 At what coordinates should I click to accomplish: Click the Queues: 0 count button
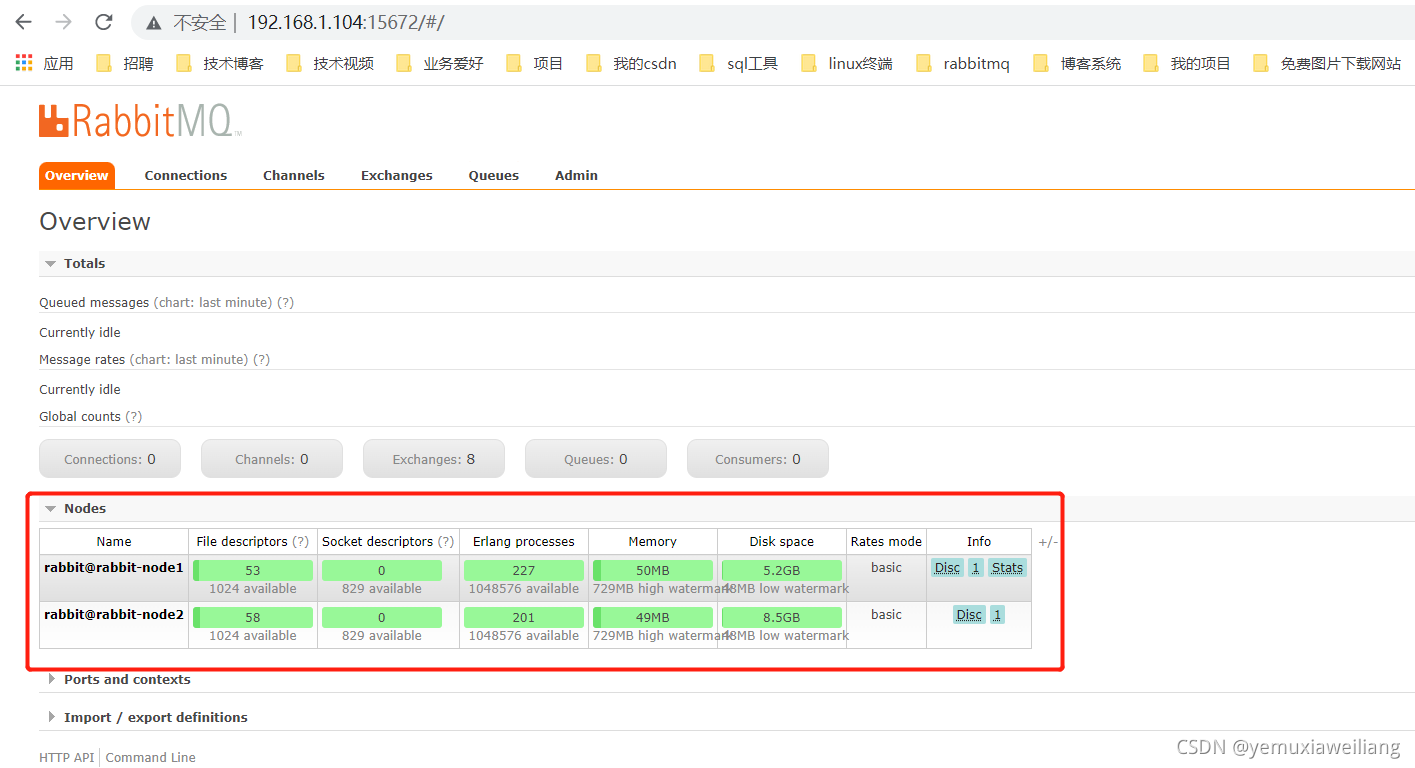point(596,459)
